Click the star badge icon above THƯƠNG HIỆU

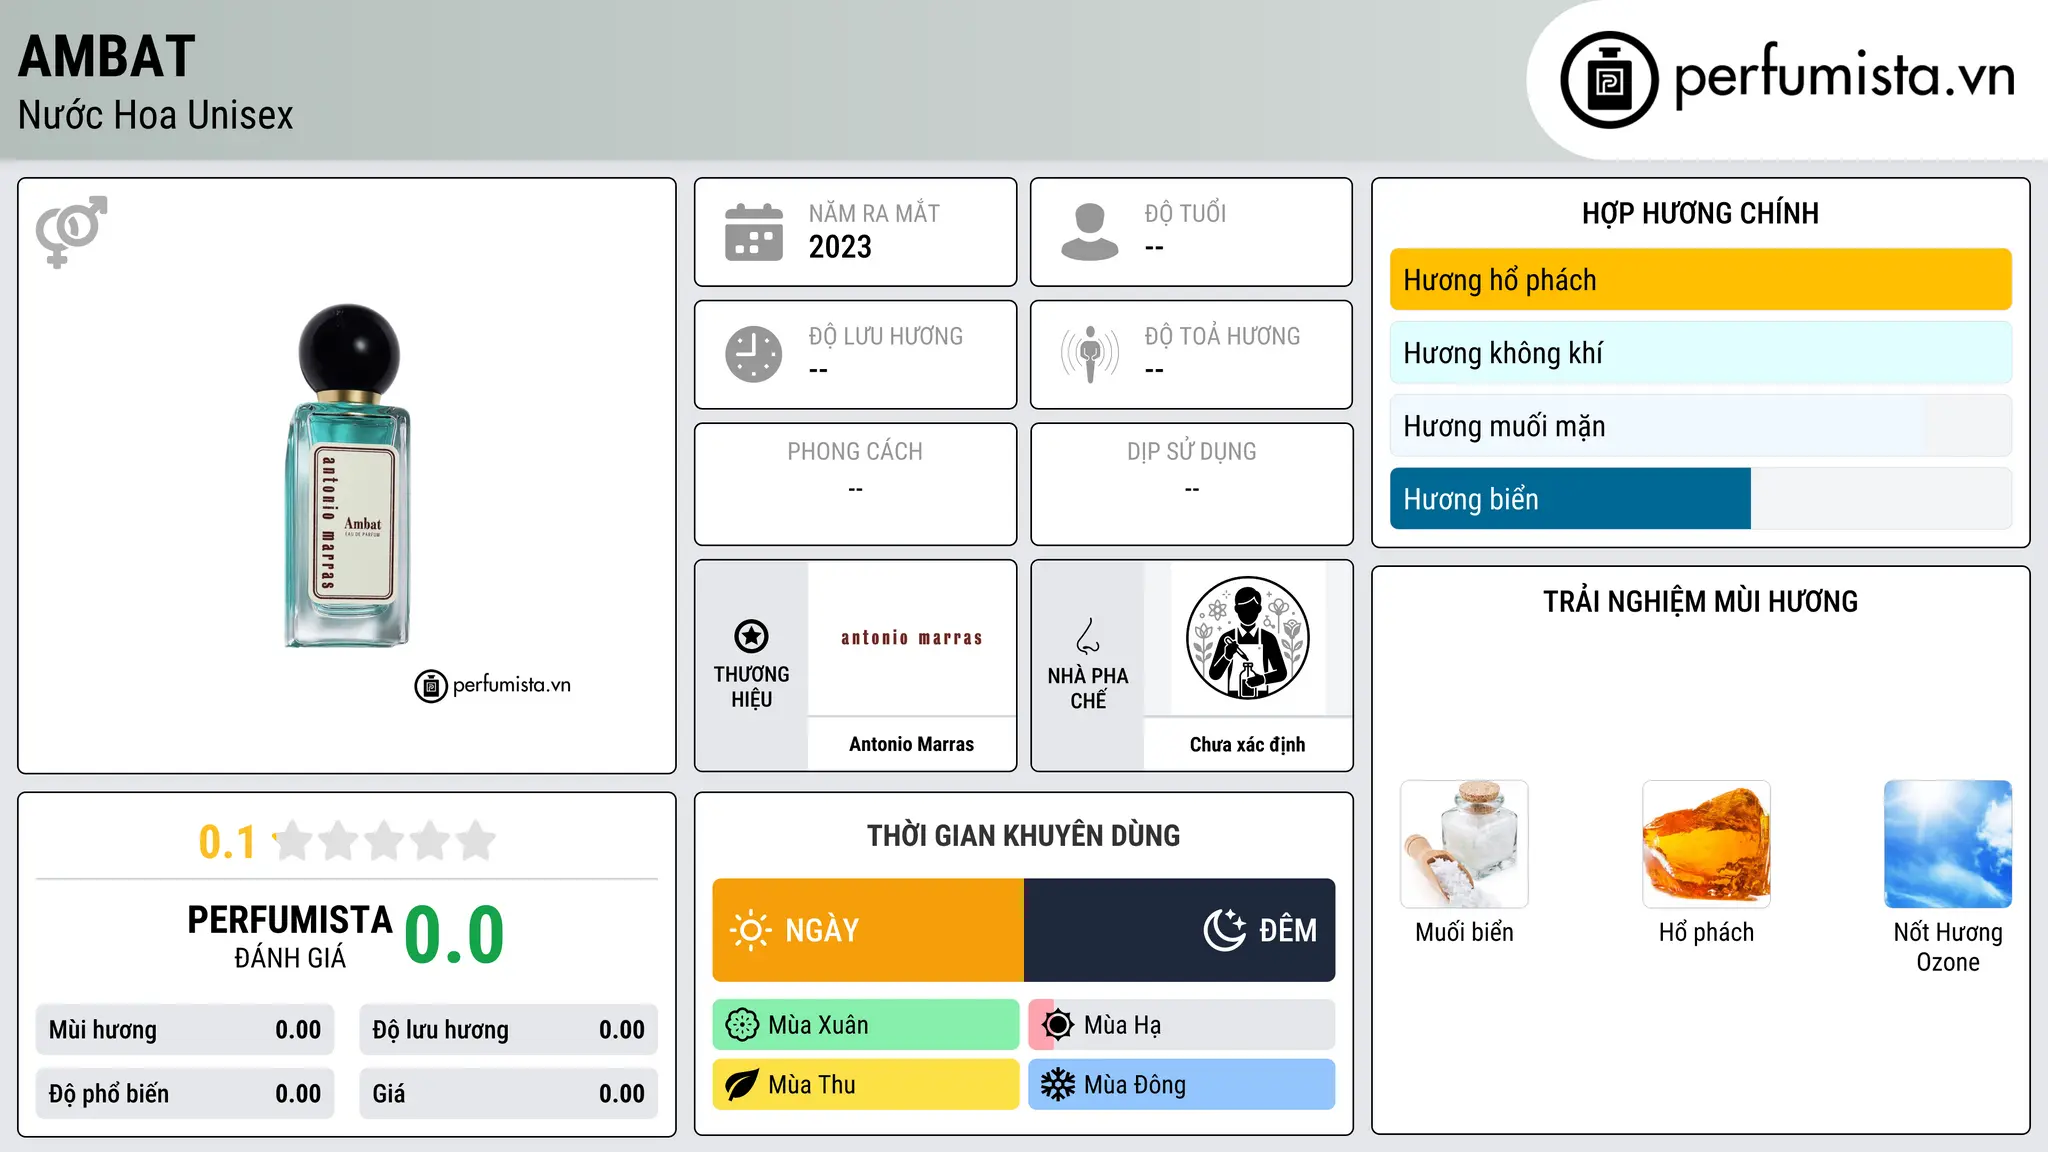tap(751, 636)
